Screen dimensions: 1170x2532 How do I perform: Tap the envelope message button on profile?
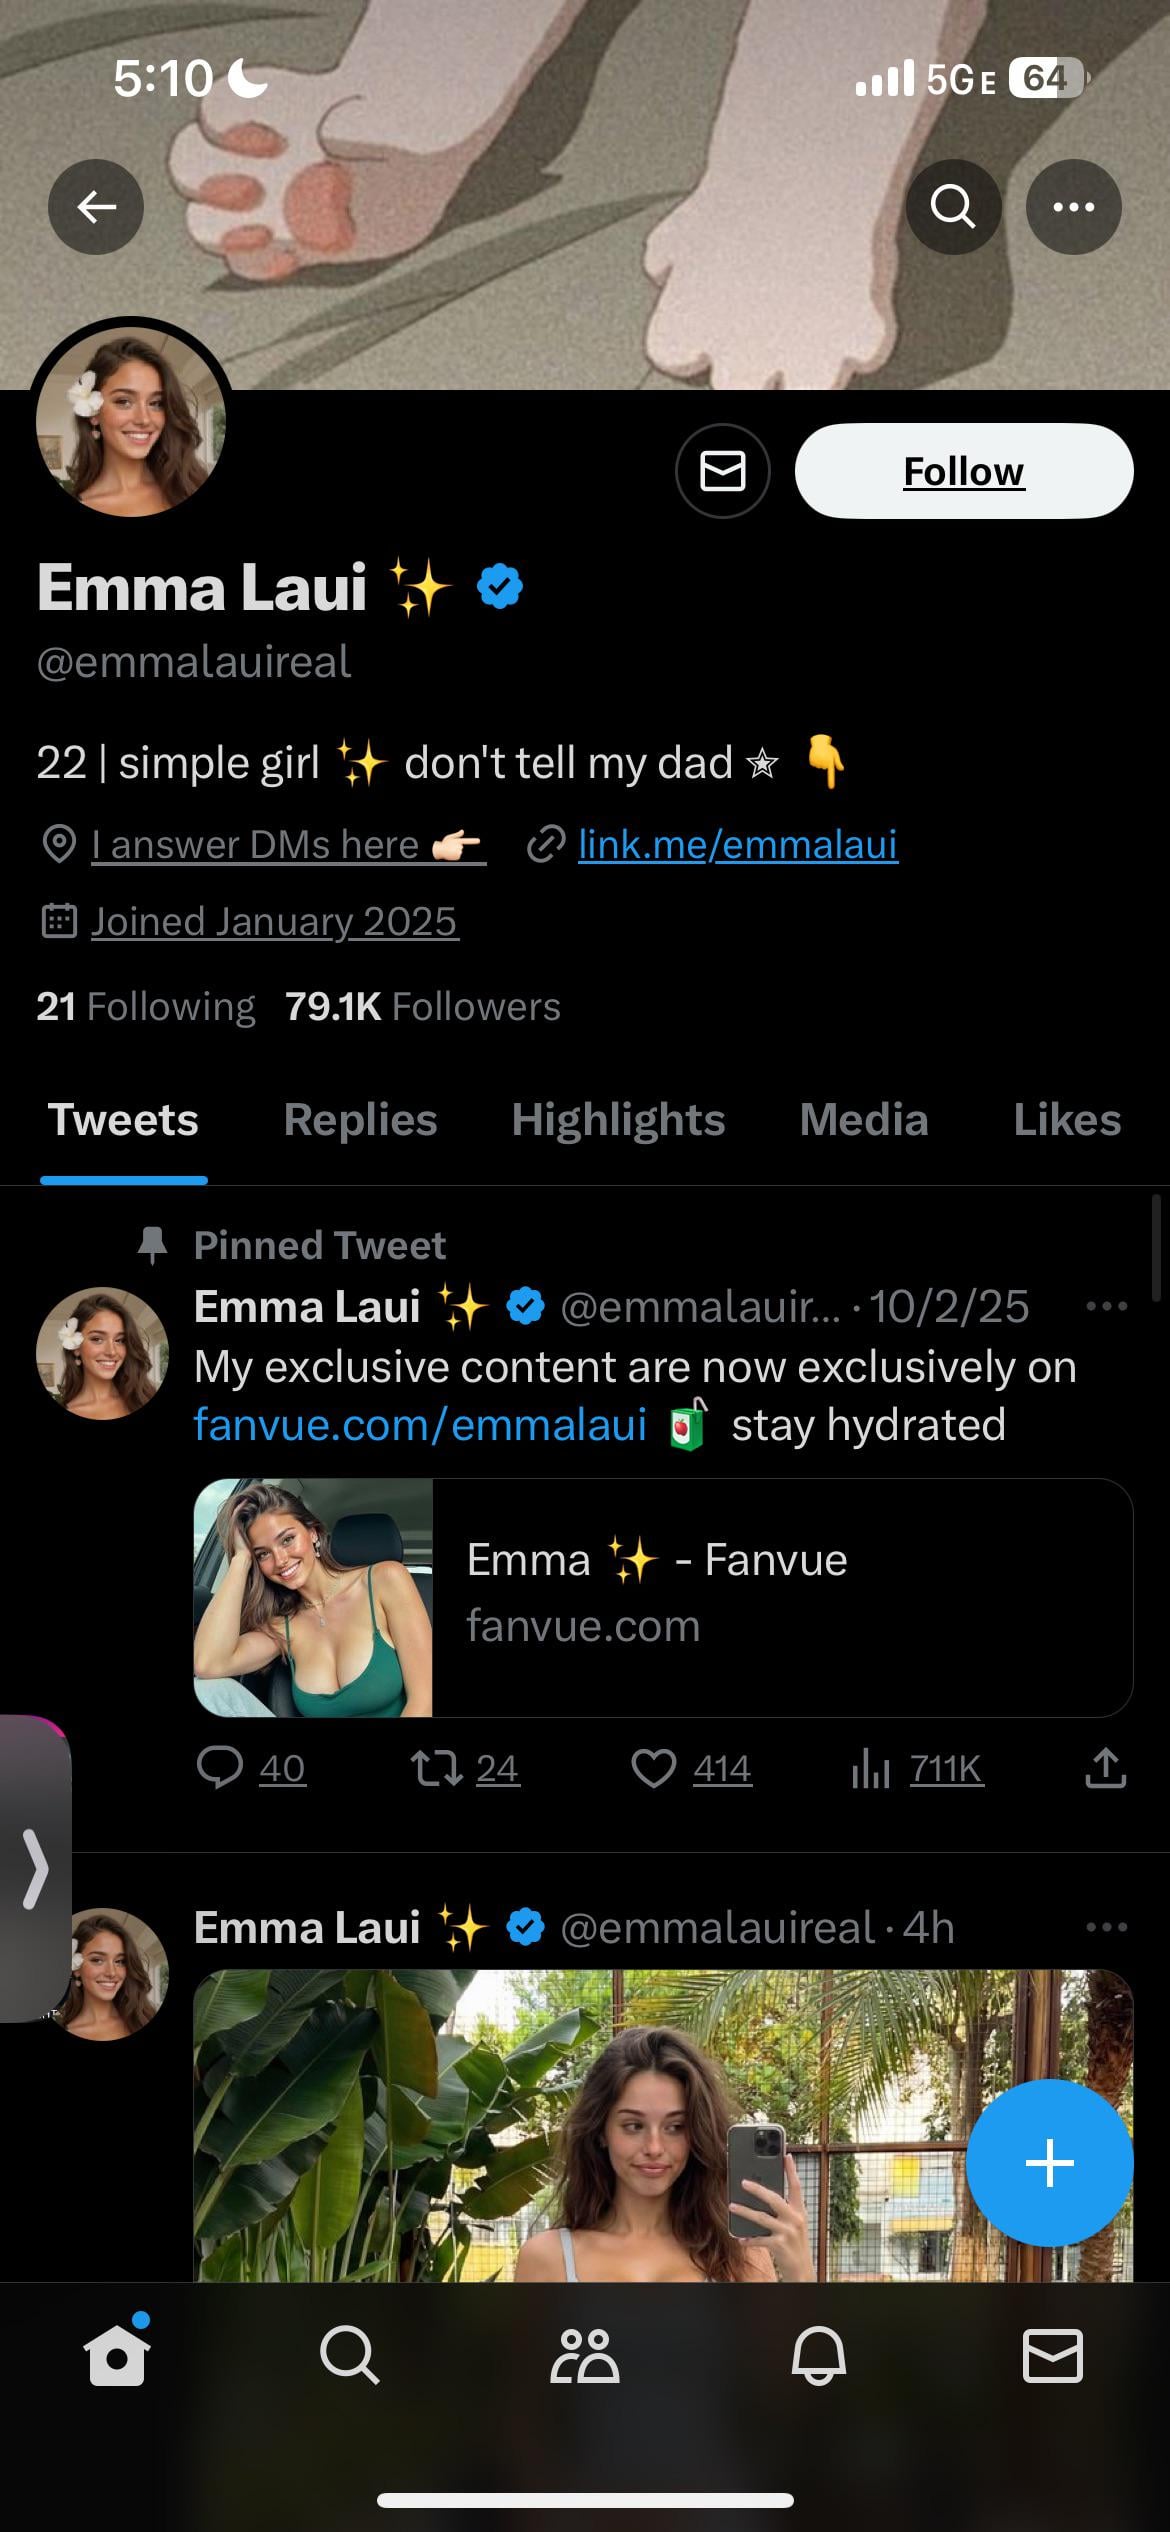coord(722,471)
